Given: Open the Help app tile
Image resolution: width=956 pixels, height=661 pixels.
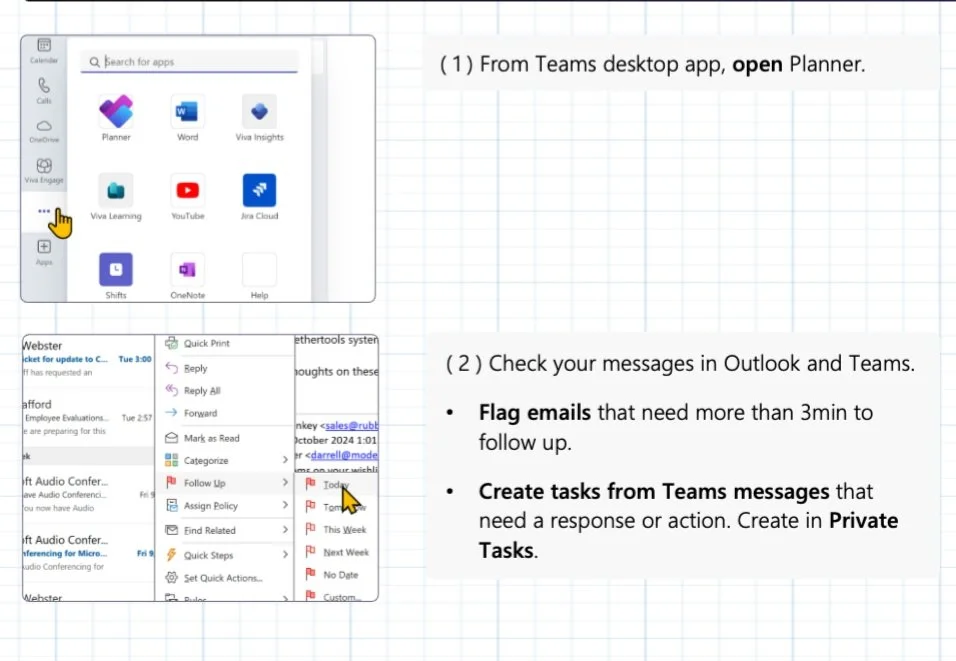Looking at the screenshot, I should 259,269.
